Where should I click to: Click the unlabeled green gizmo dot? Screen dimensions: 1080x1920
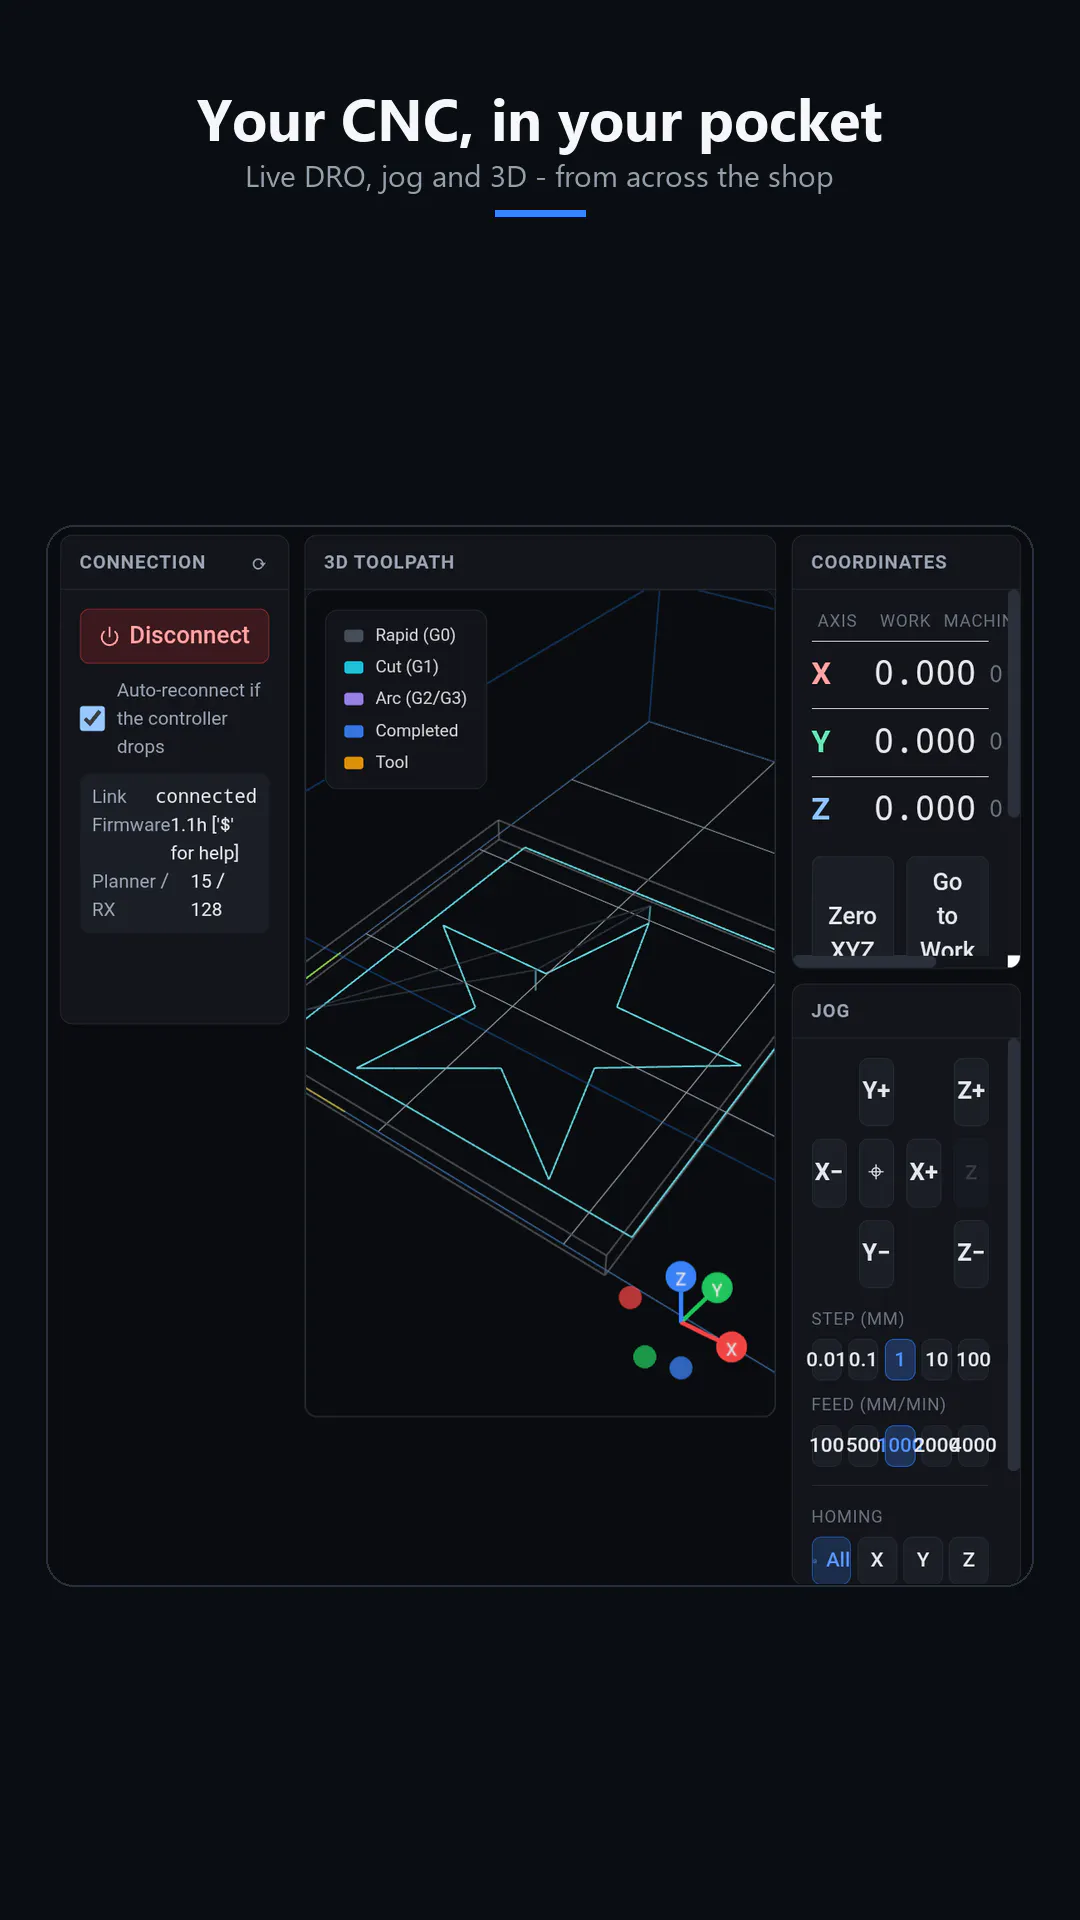tap(645, 1357)
